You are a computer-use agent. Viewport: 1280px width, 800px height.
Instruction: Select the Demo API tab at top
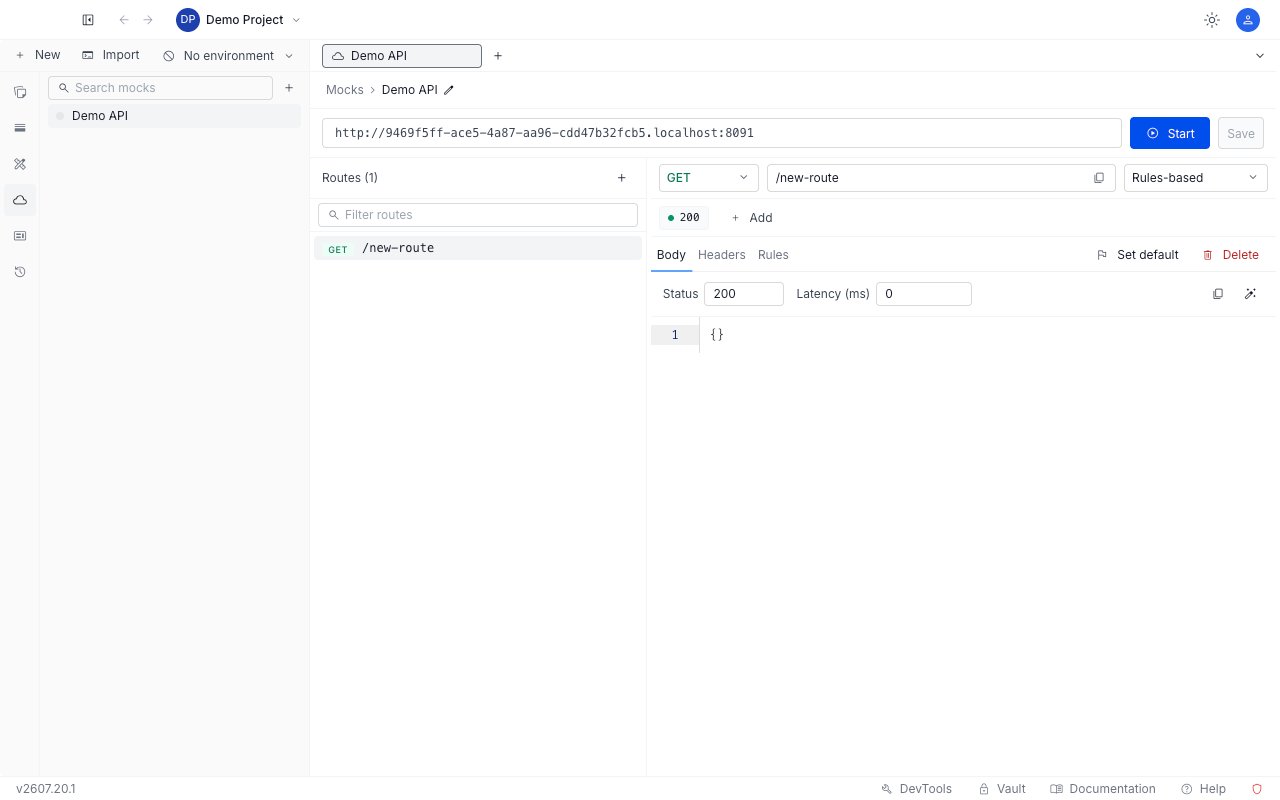(402, 56)
